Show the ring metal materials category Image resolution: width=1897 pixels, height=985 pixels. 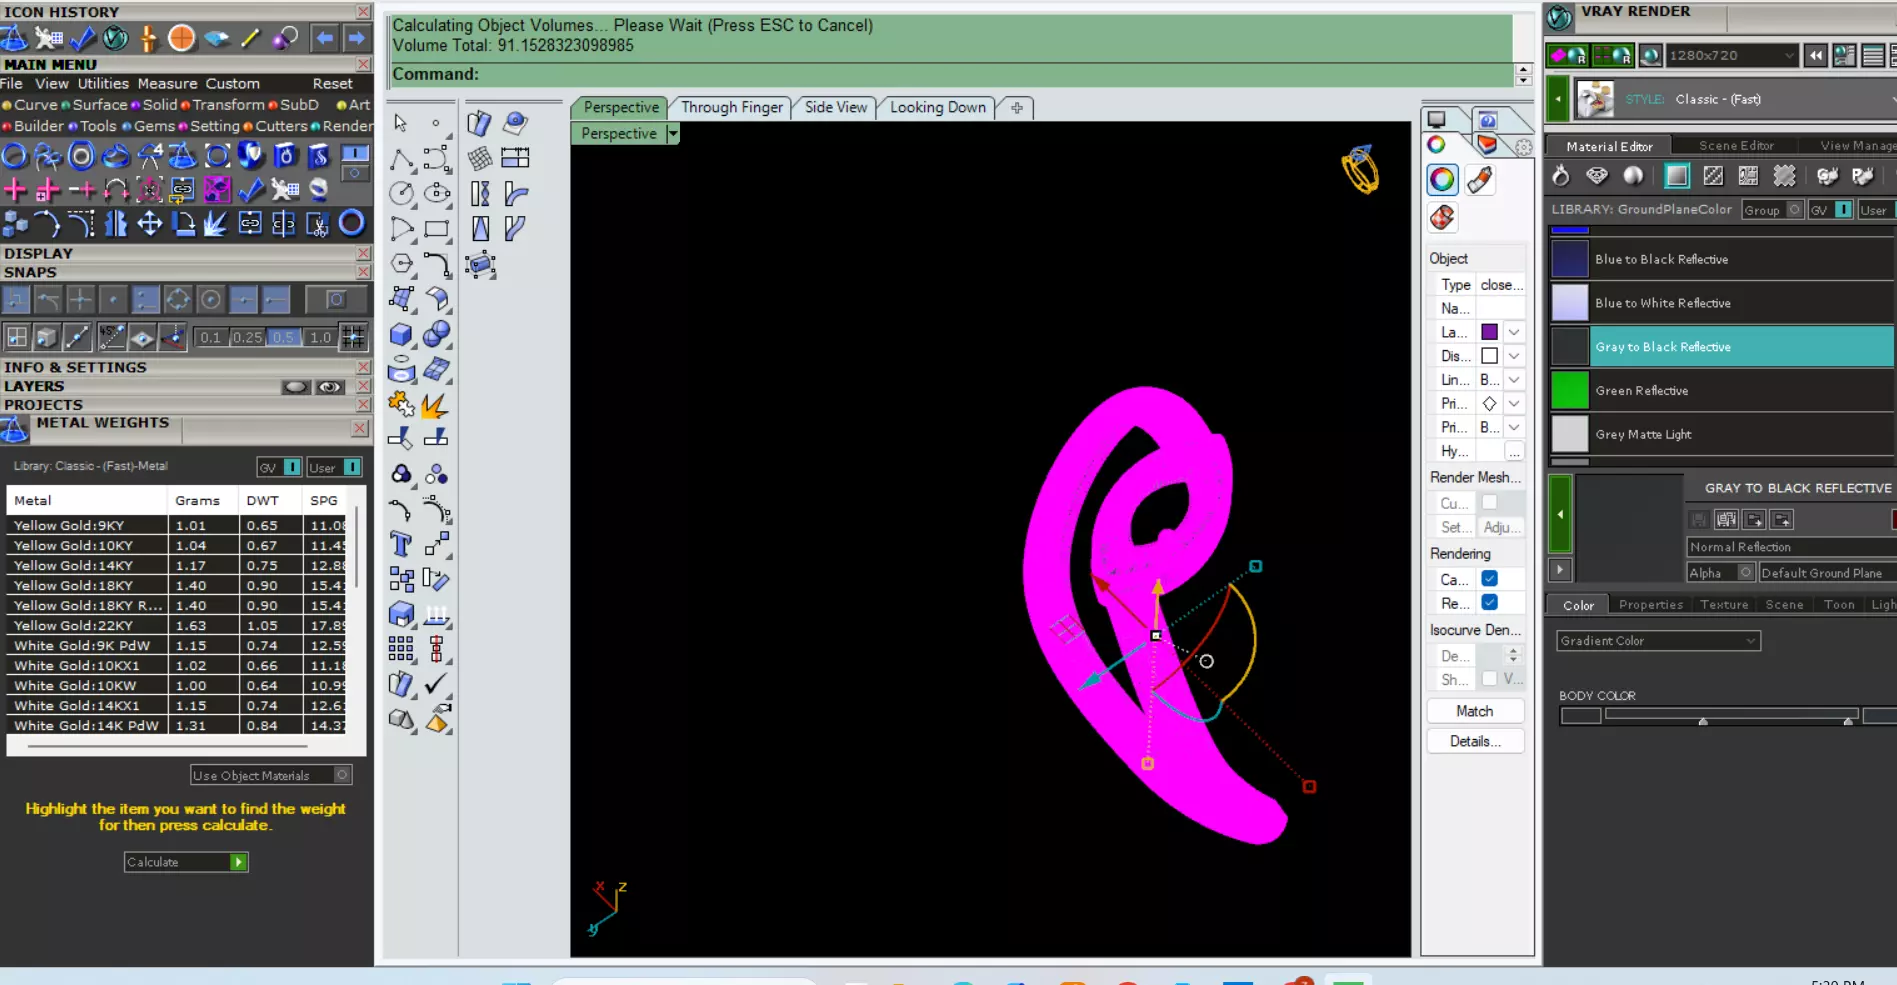[x=1561, y=176]
